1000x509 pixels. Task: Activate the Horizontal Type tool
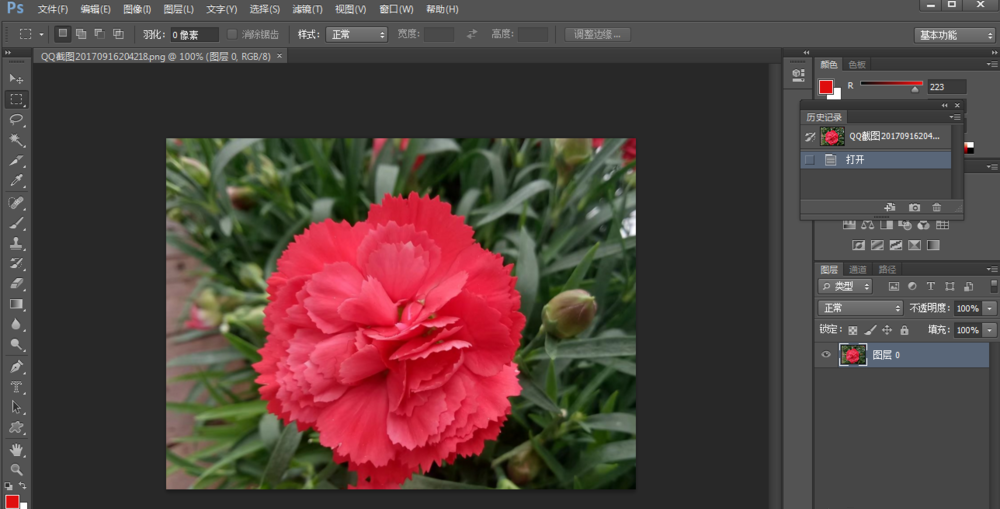pyautogui.click(x=16, y=387)
